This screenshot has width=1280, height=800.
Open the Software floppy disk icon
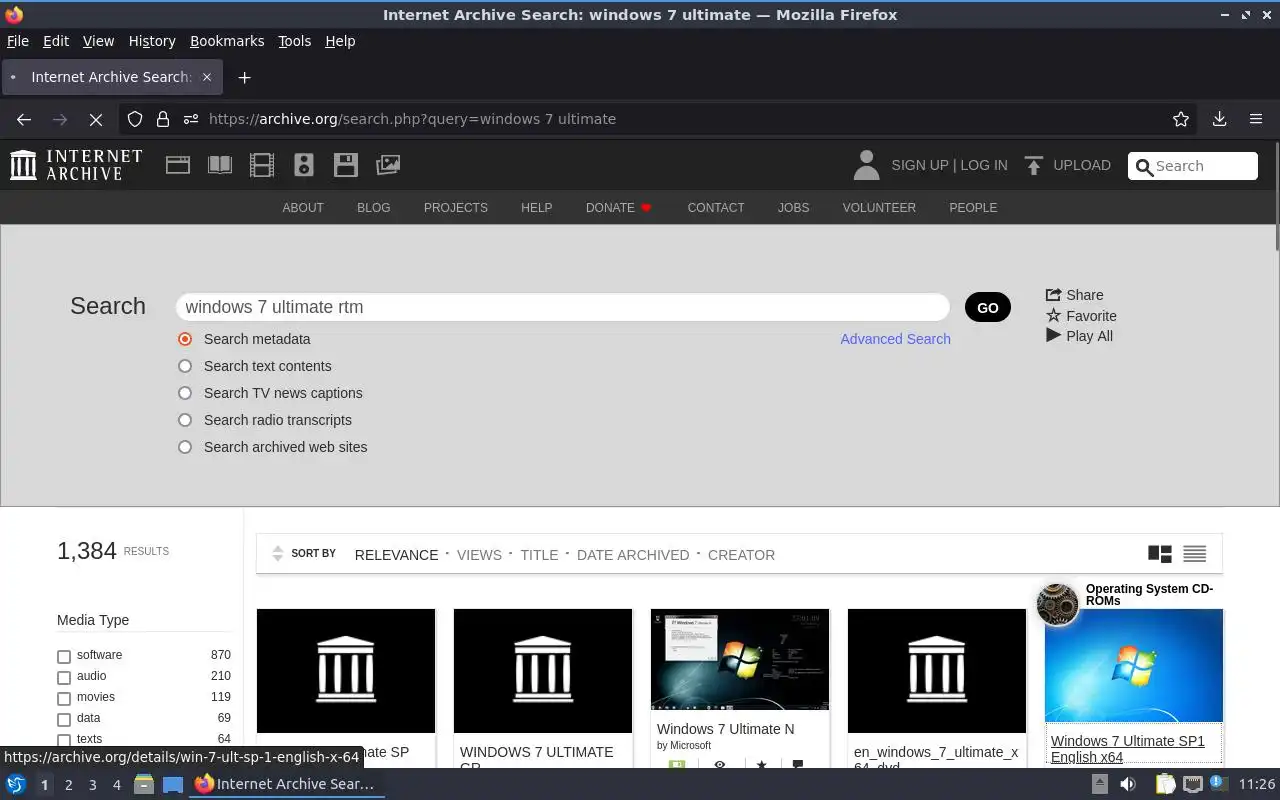(x=346, y=165)
